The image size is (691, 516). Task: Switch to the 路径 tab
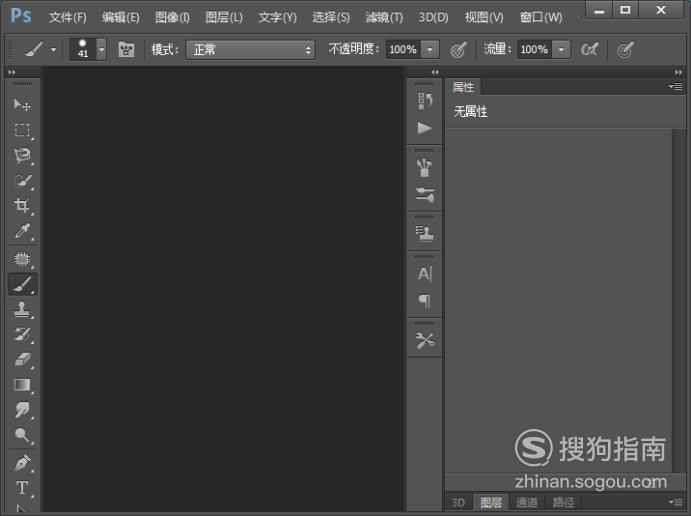pyautogui.click(x=564, y=502)
